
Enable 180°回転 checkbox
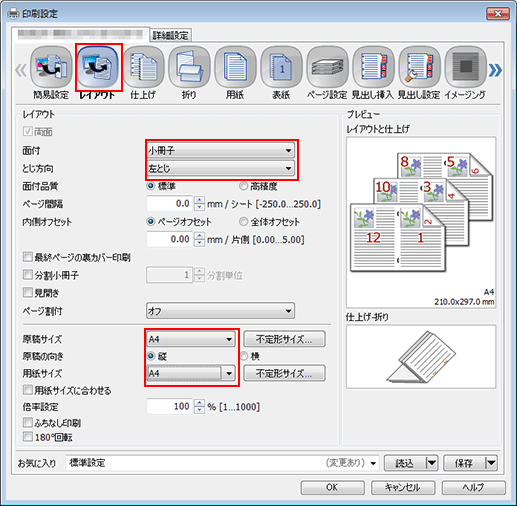tap(27, 437)
